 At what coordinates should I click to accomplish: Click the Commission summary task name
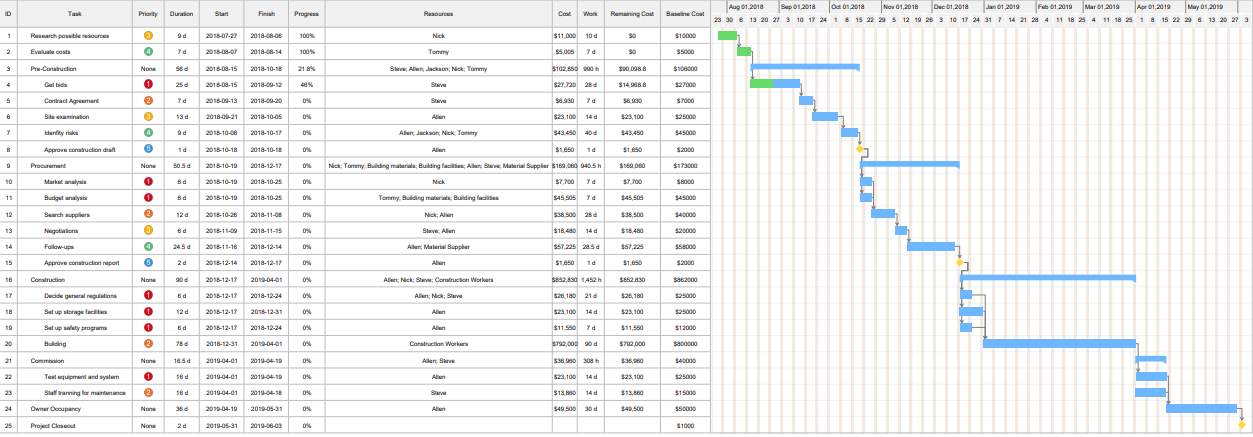point(47,360)
